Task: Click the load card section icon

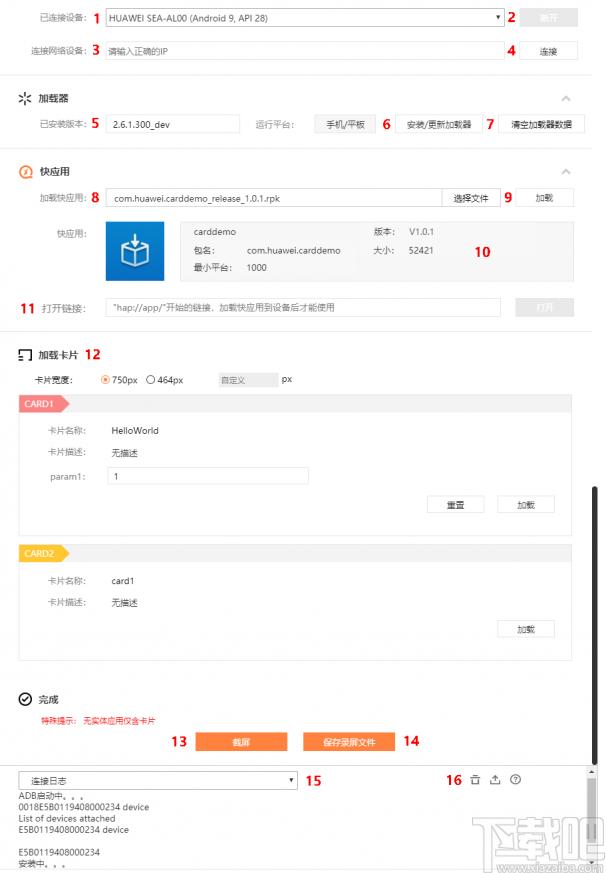Action: tap(26, 355)
